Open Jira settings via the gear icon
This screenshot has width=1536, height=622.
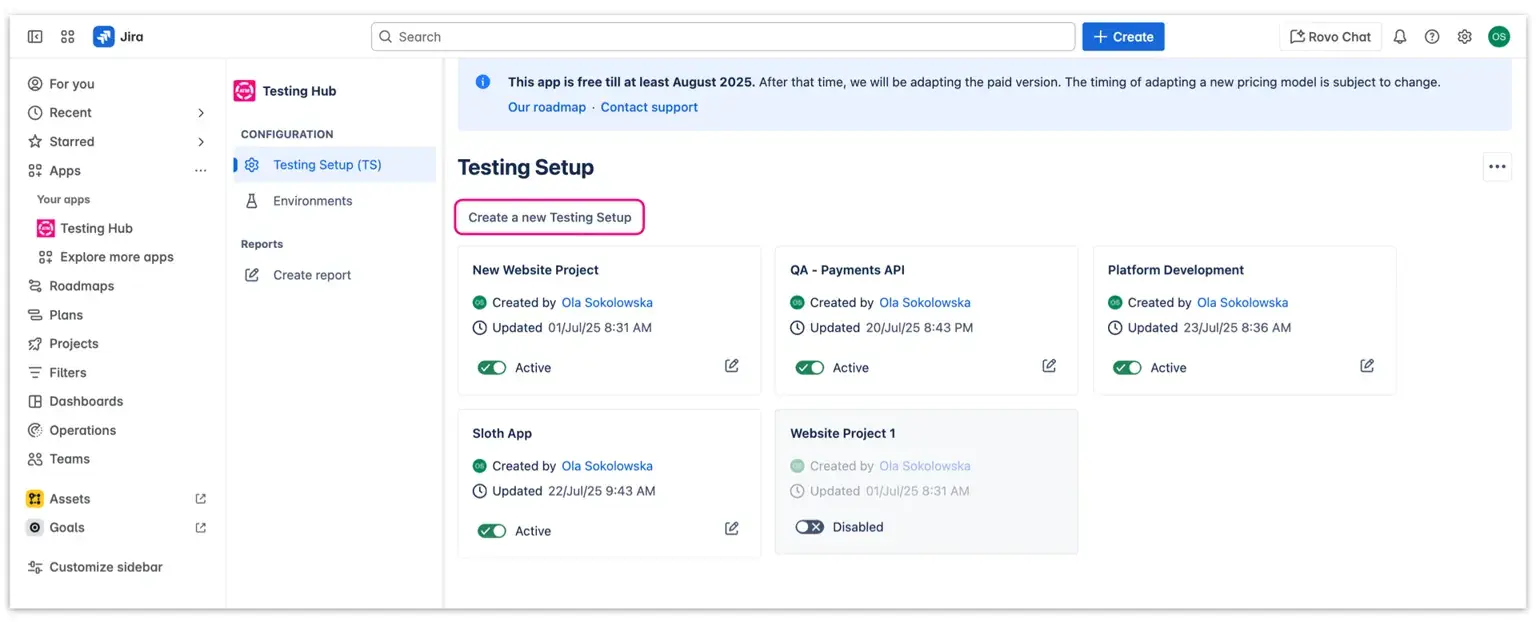[1464, 36]
